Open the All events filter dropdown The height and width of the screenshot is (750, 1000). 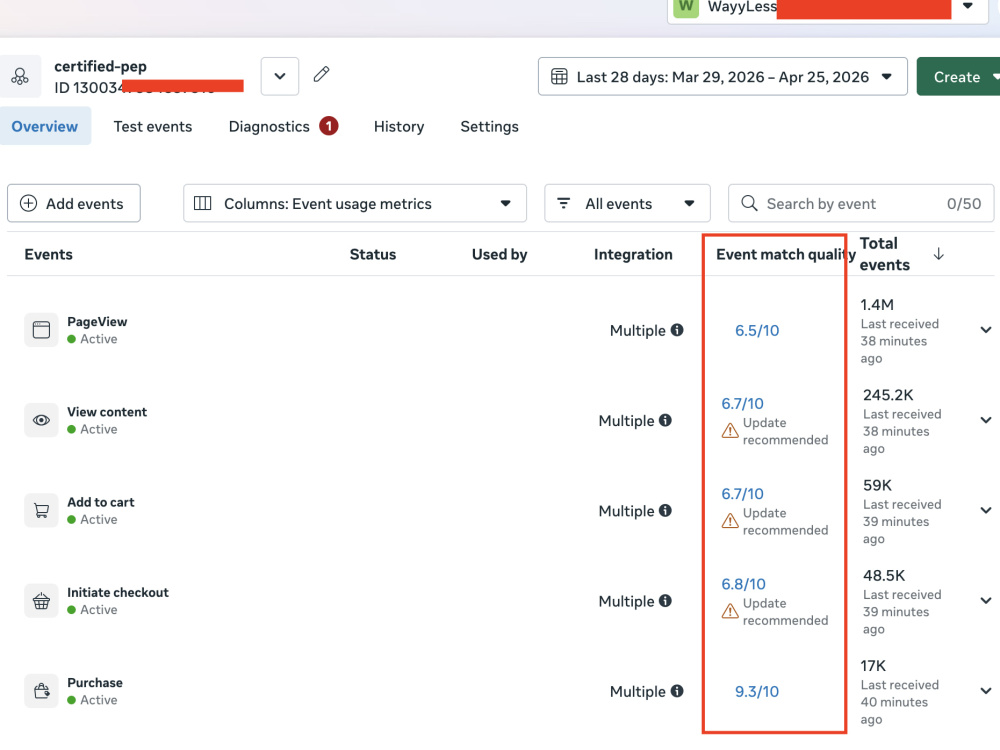[x=627, y=203]
